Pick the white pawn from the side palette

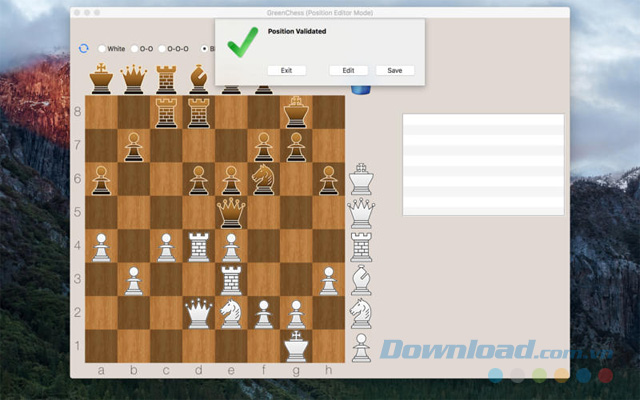361,348
